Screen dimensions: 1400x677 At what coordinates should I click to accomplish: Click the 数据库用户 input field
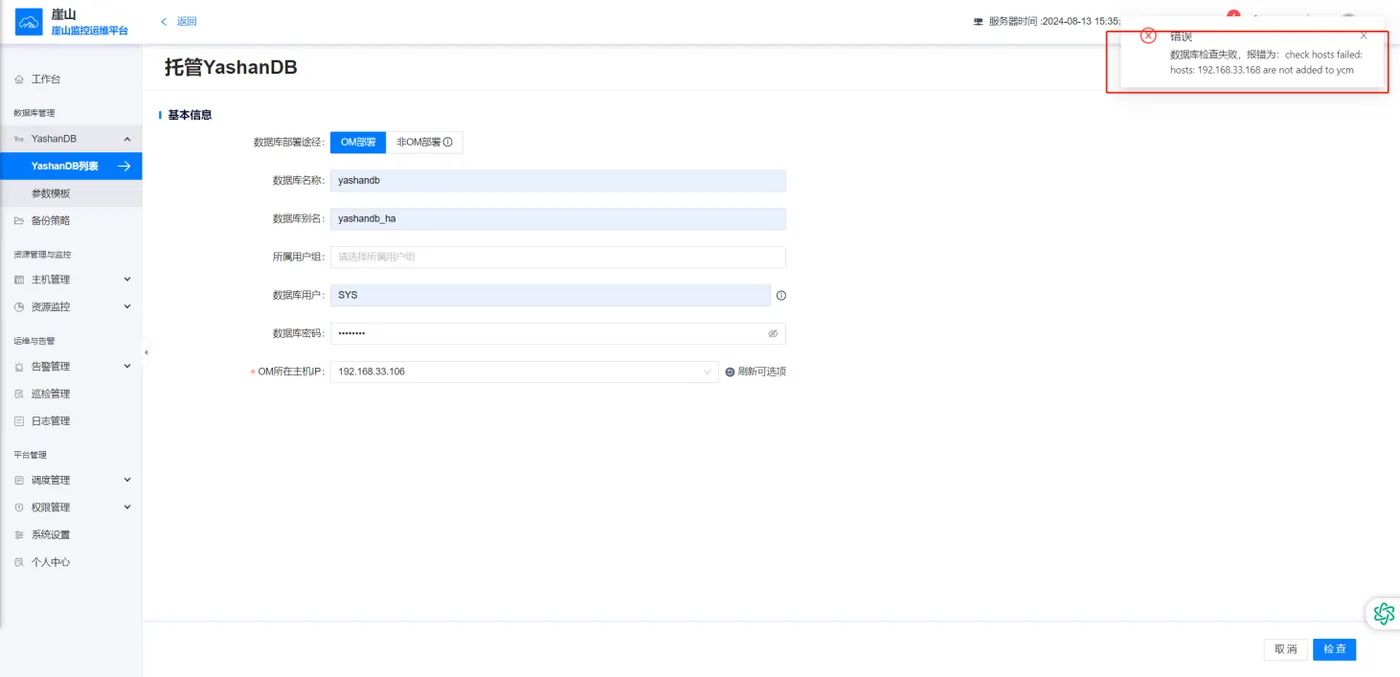550,295
